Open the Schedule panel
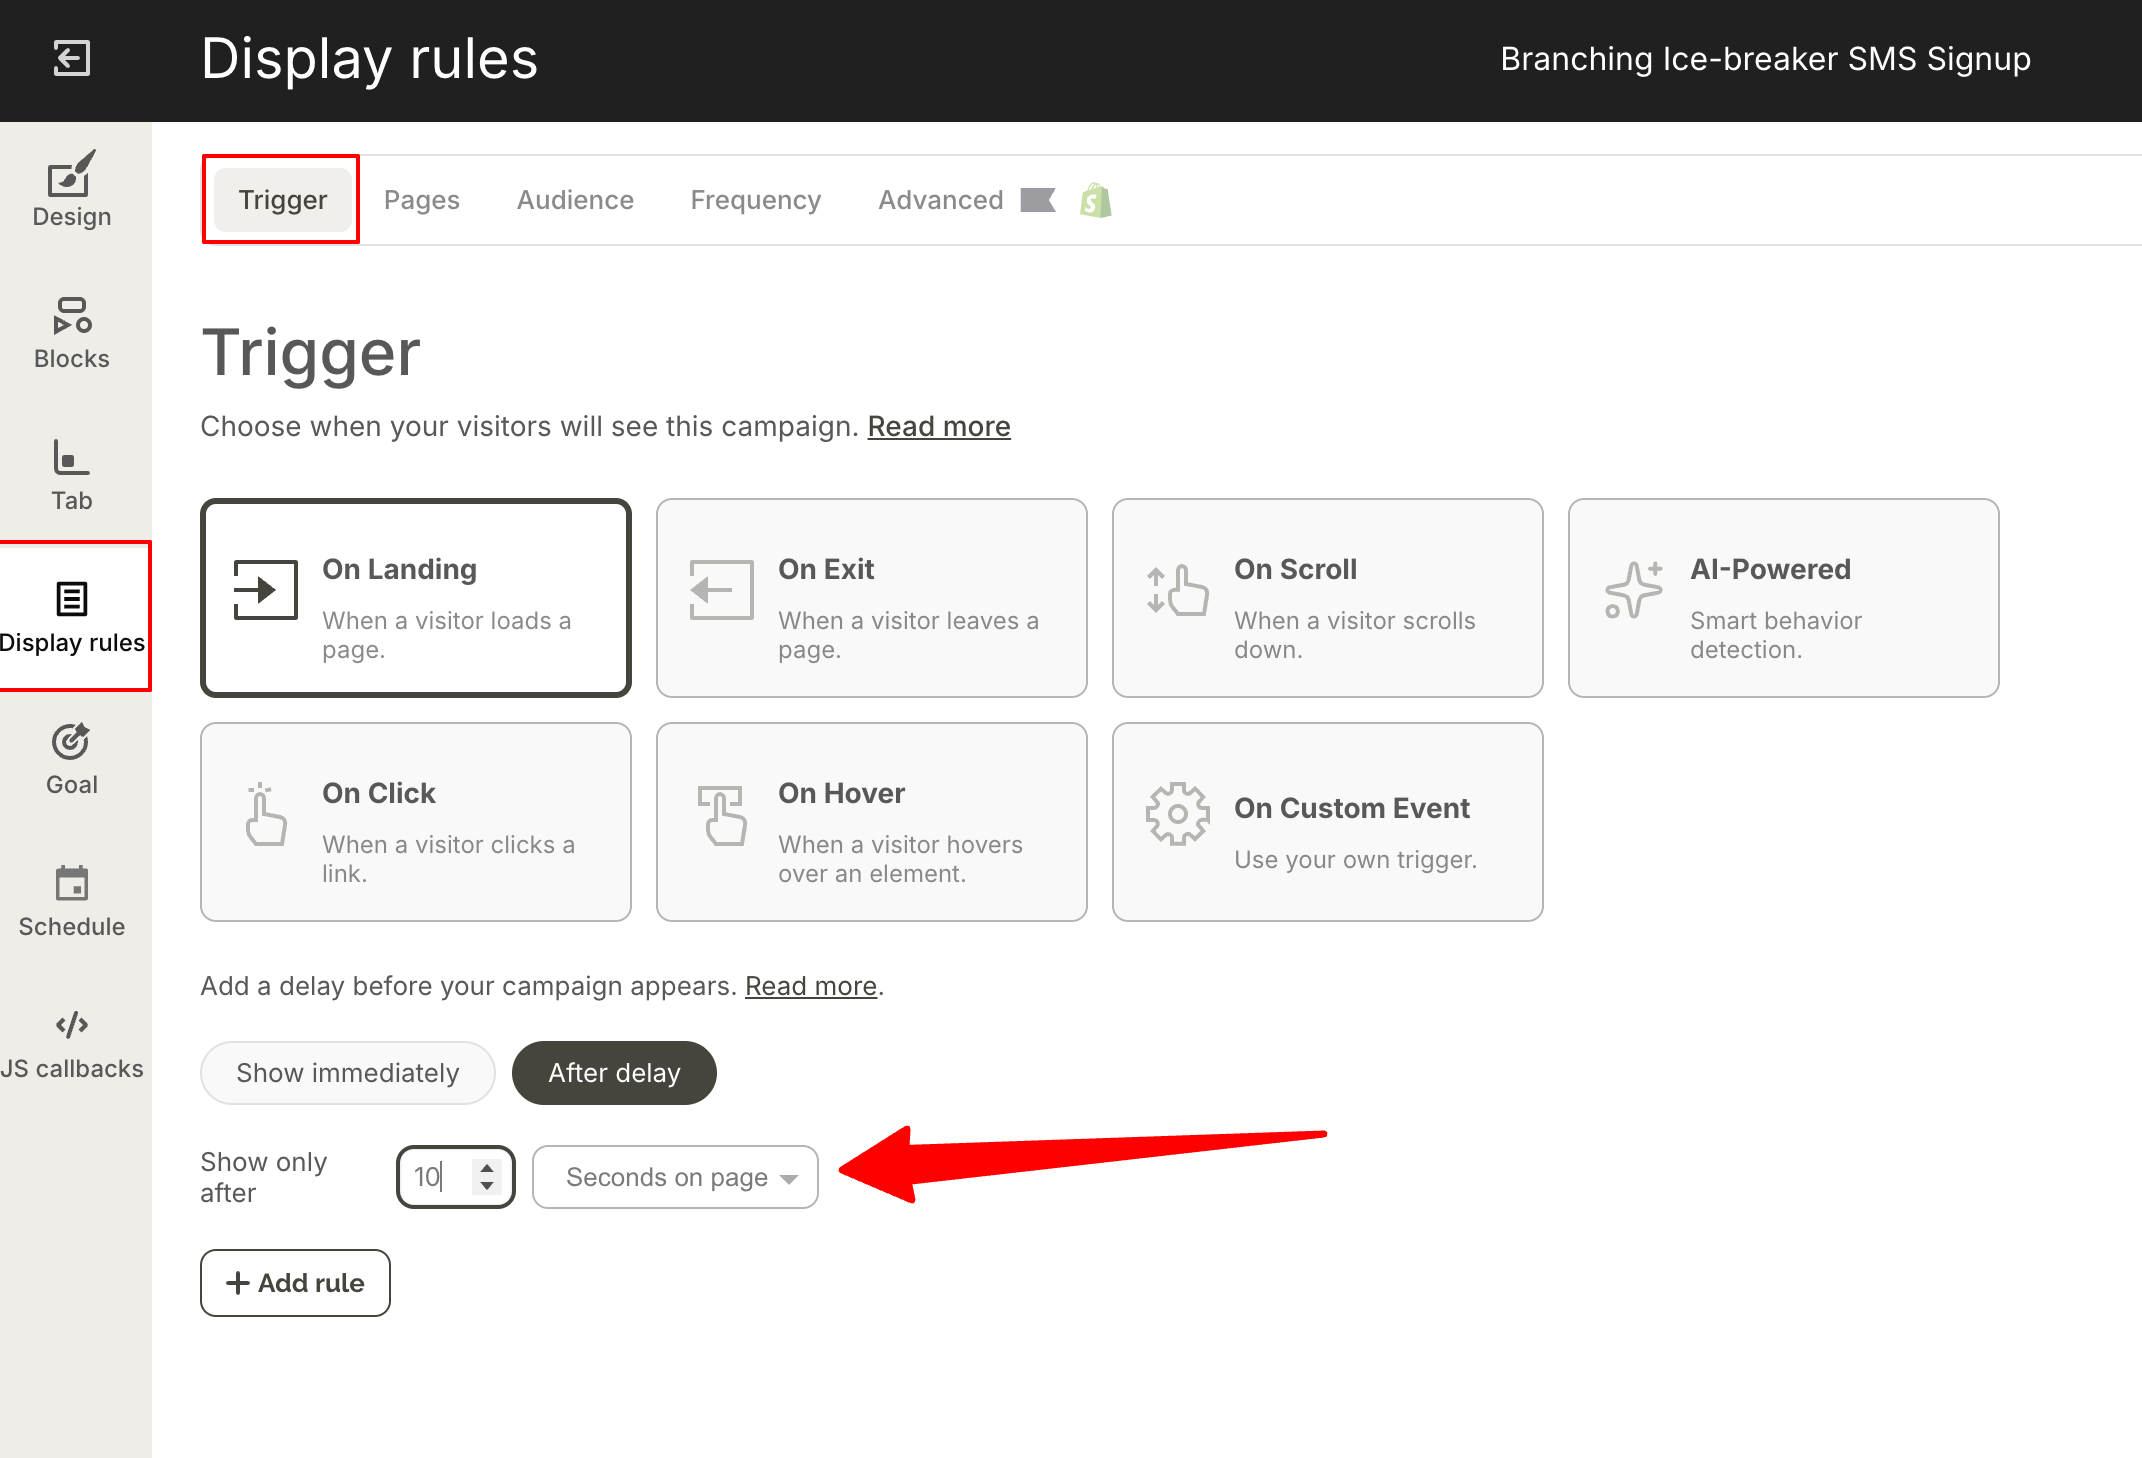The image size is (2142, 1458). point(71,898)
